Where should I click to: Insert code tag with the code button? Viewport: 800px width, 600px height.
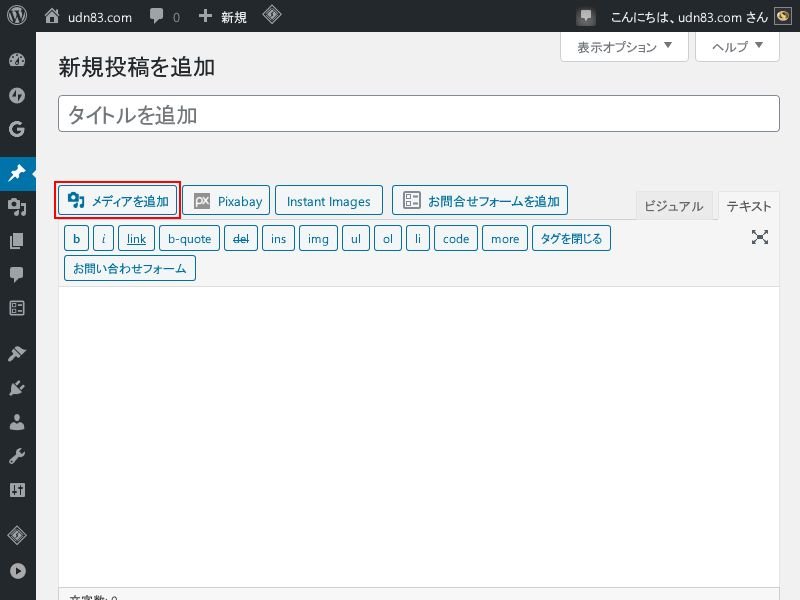point(456,238)
